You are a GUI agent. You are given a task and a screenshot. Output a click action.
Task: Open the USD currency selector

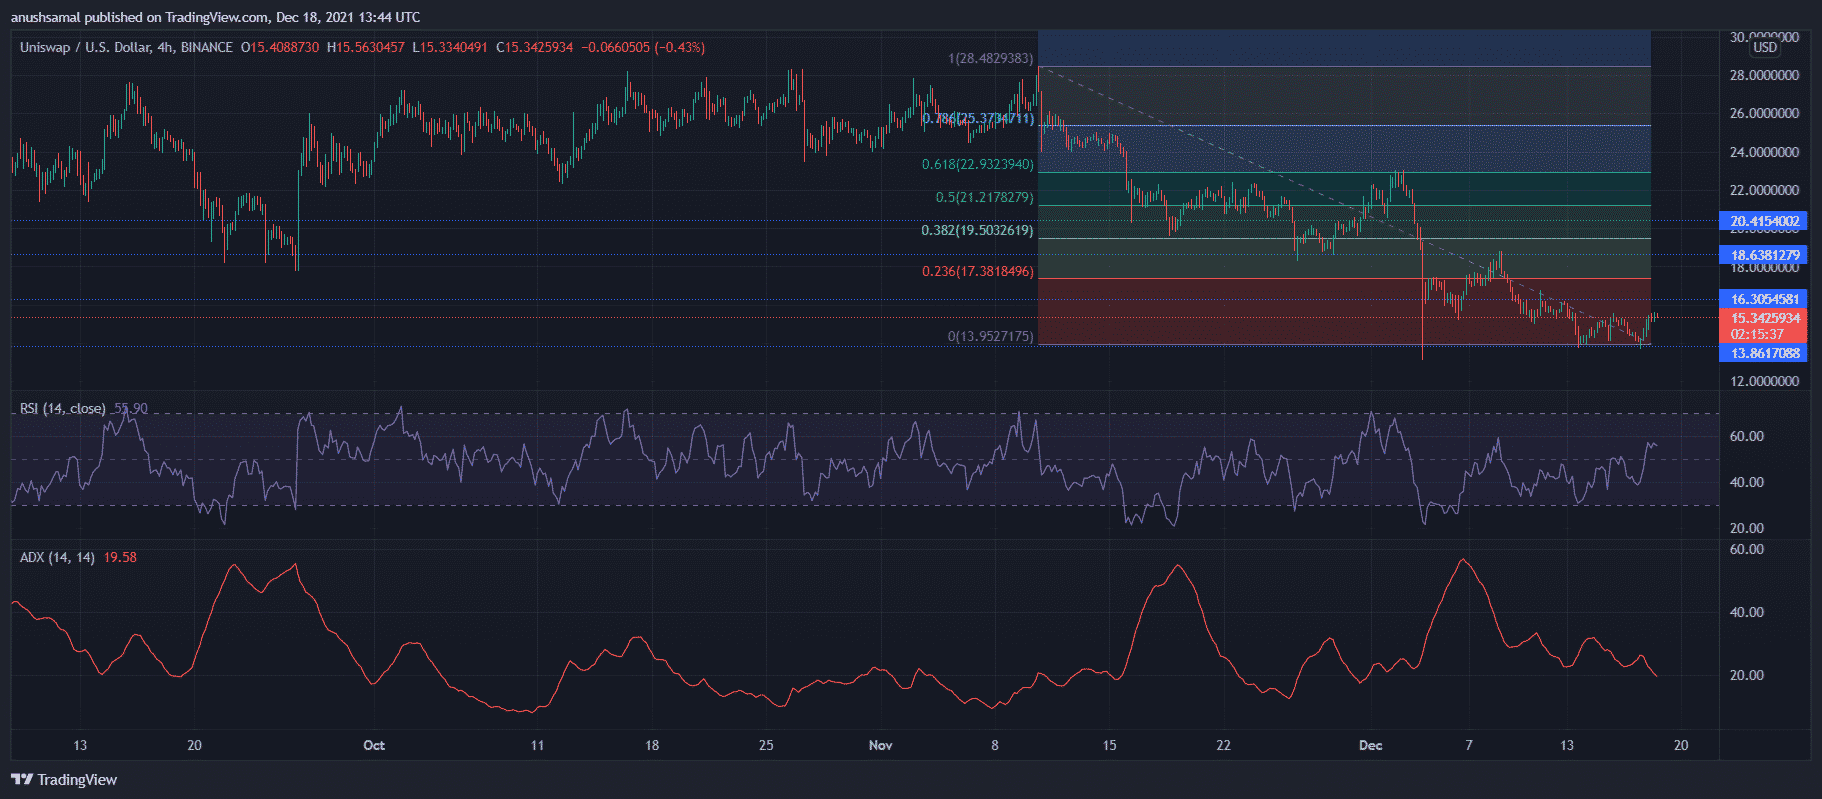(x=1765, y=48)
